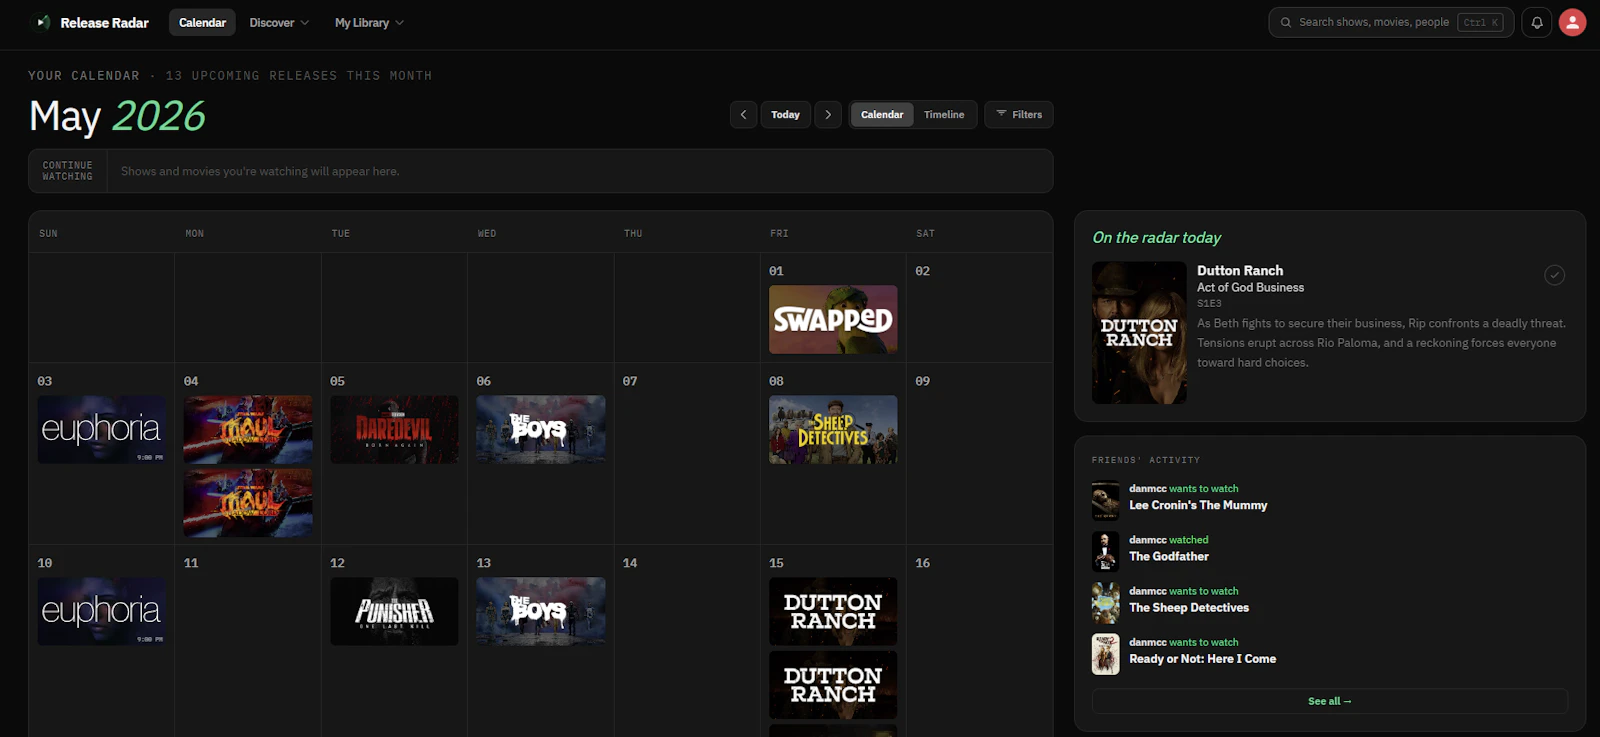Viewport: 1600px width, 737px height.
Task: Jump to Today
Action: click(785, 115)
